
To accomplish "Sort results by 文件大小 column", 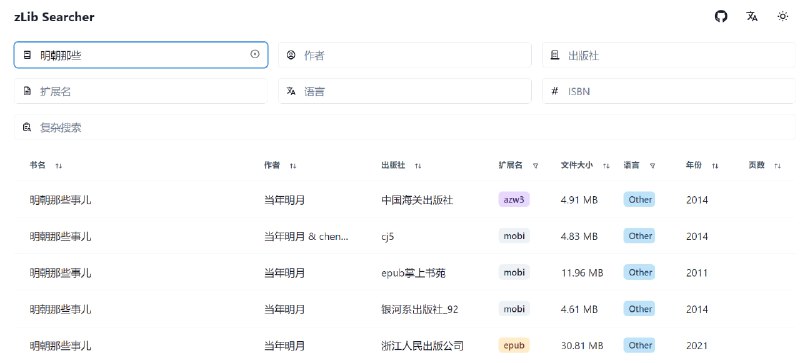I will (606, 165).
